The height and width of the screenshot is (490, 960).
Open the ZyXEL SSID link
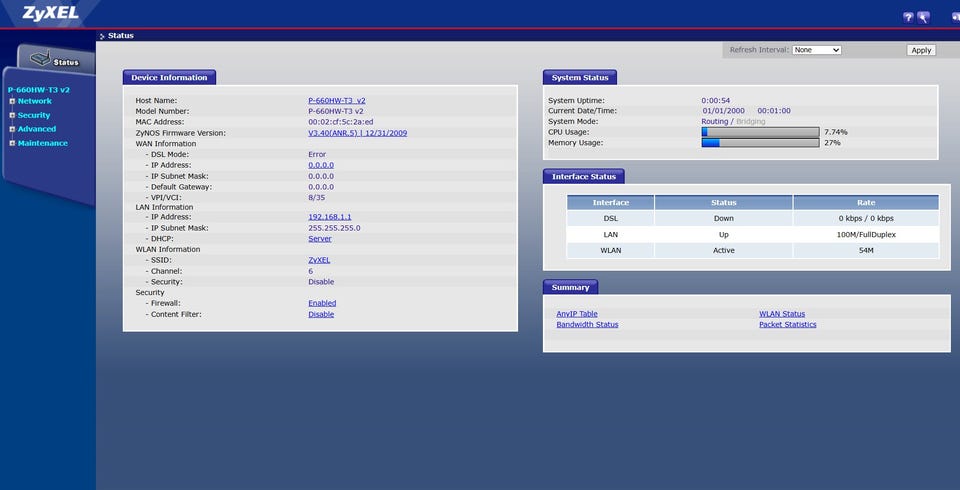(x=319, y=260)
